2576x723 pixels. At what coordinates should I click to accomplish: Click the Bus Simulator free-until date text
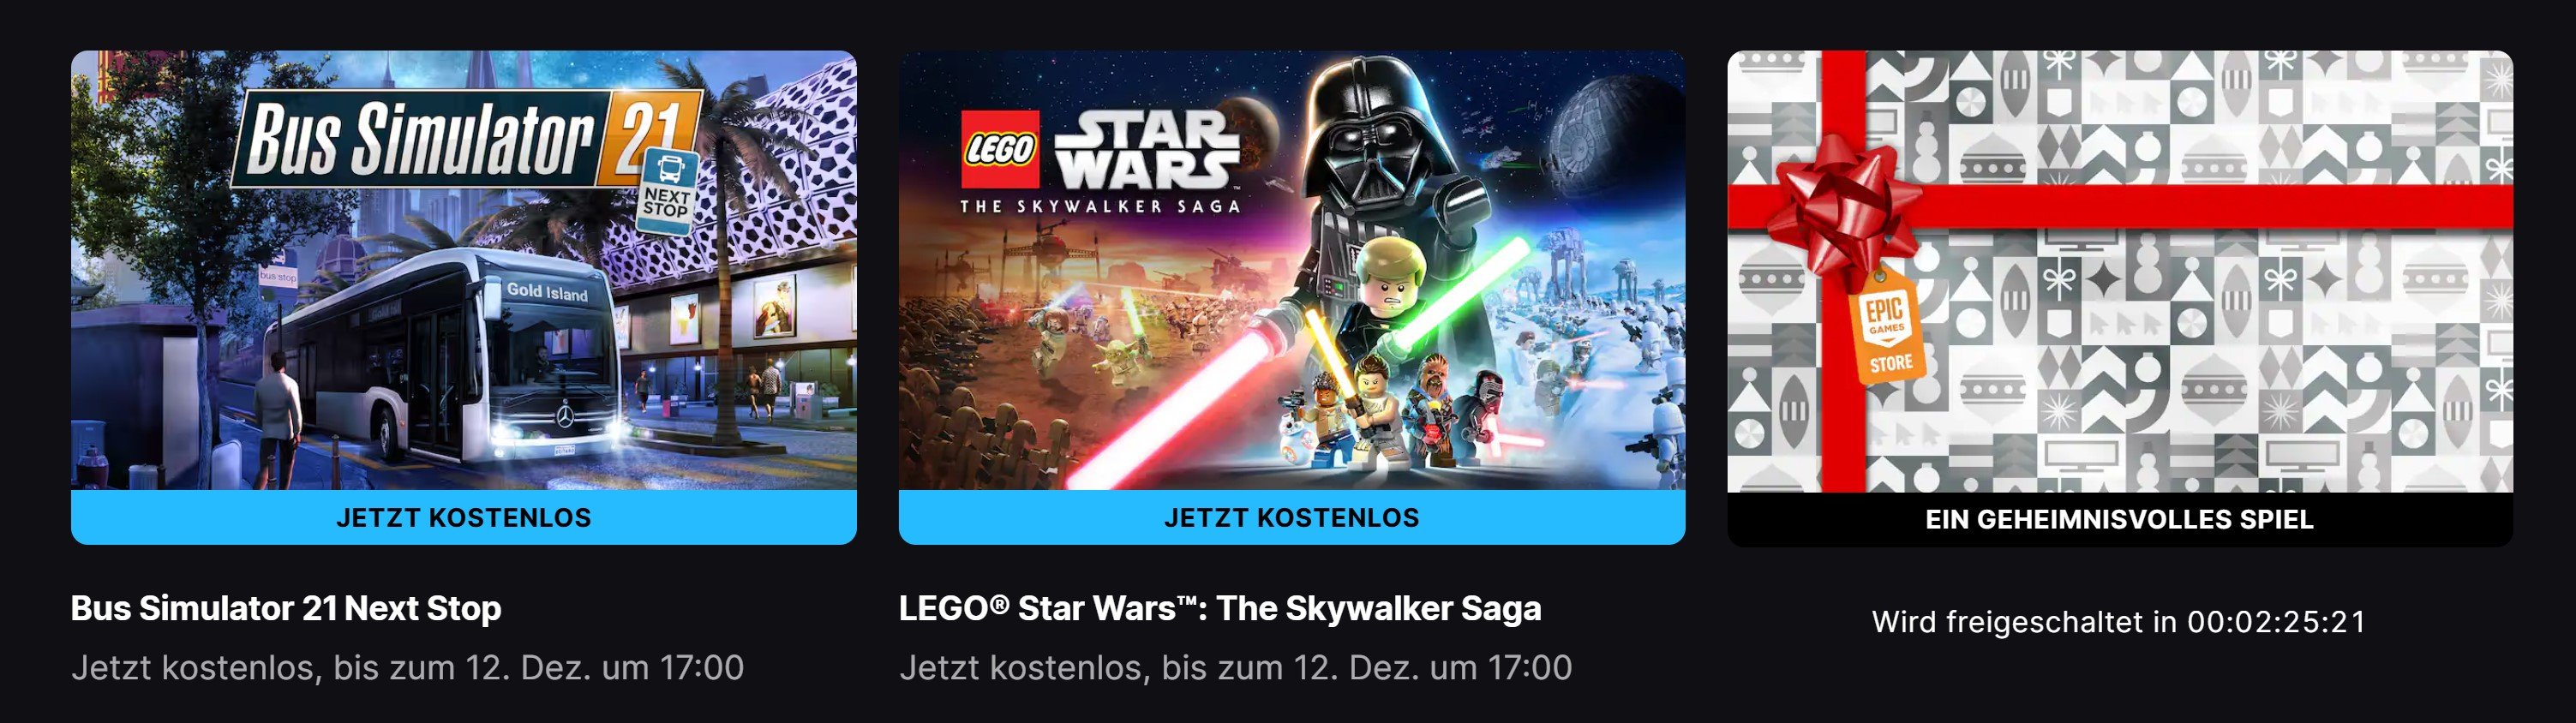[407, 667]
